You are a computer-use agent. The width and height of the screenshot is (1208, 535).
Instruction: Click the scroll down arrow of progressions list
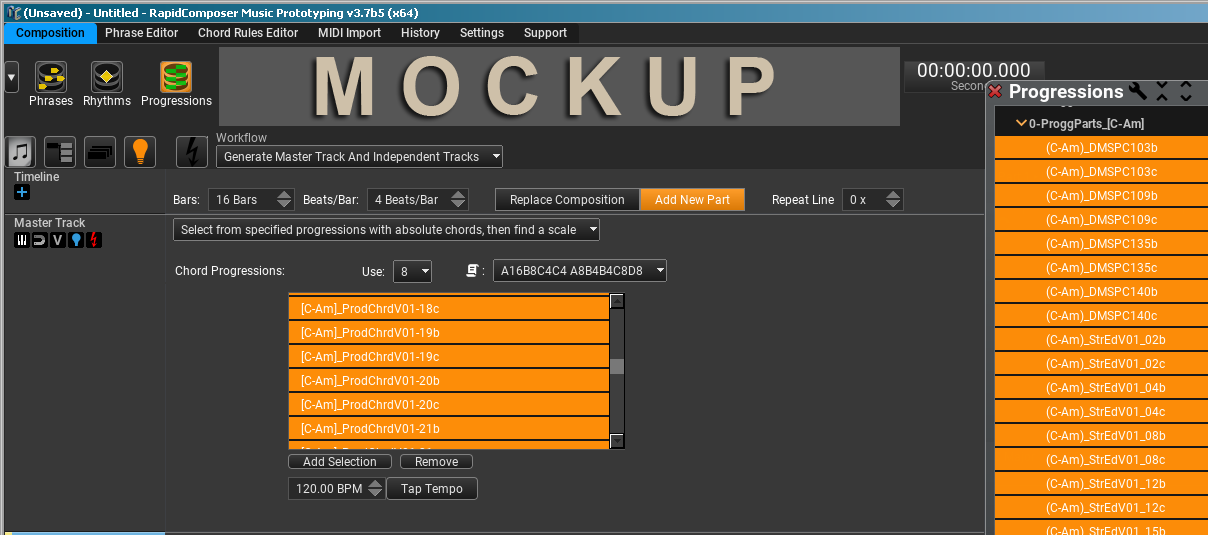point(617,441)
